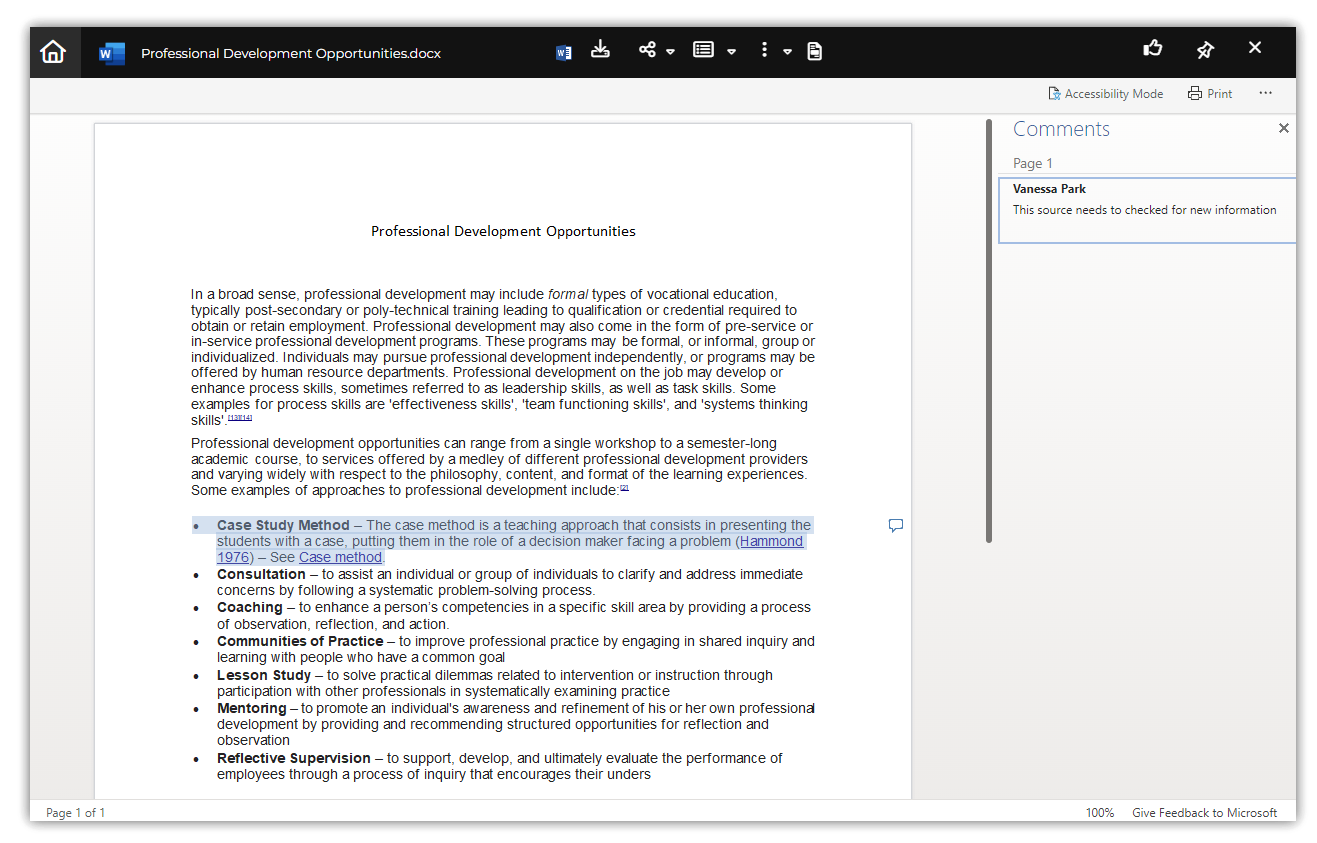Expand the vertical dots dropdown arrow

click(787, 52)
